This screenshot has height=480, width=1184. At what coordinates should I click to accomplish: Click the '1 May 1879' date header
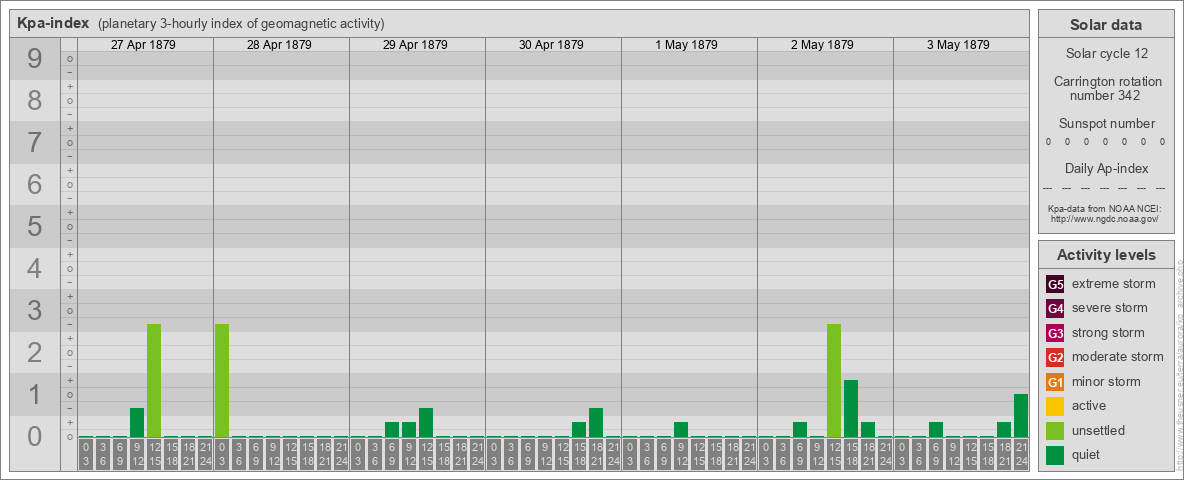(x=686, y=45)
